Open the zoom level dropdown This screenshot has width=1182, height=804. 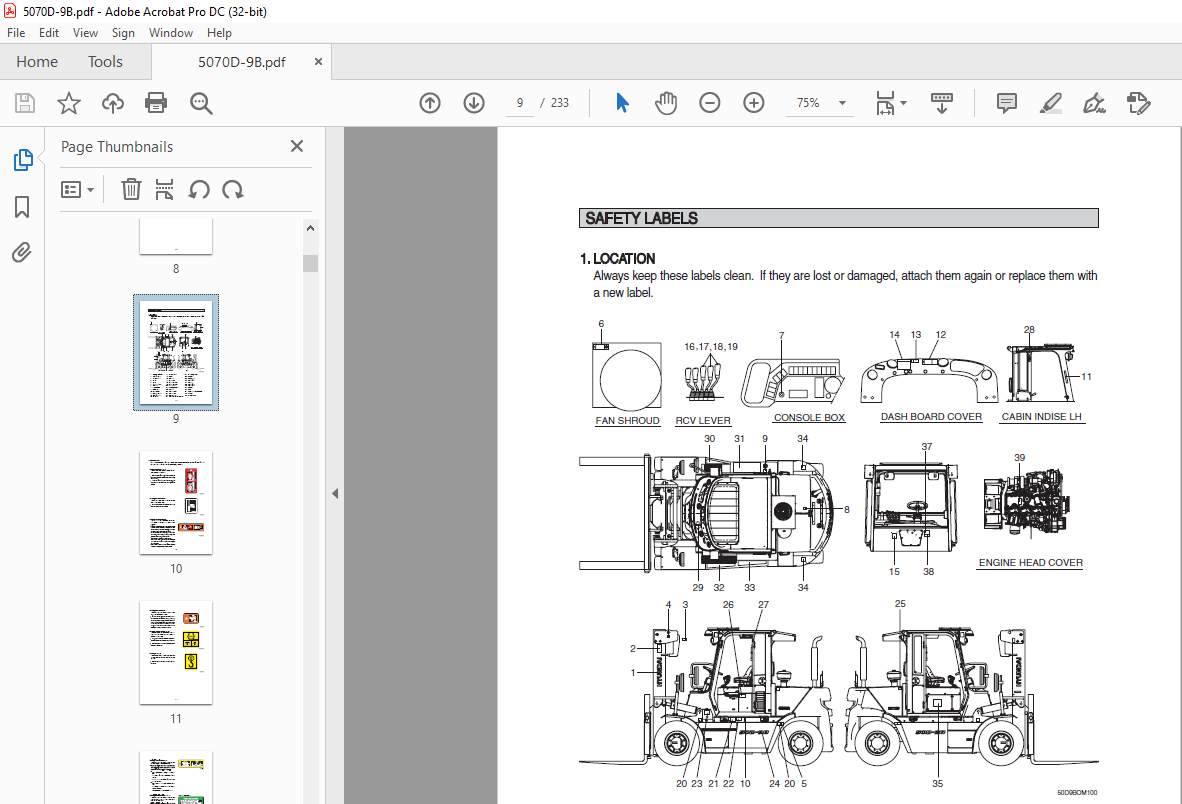843,103
